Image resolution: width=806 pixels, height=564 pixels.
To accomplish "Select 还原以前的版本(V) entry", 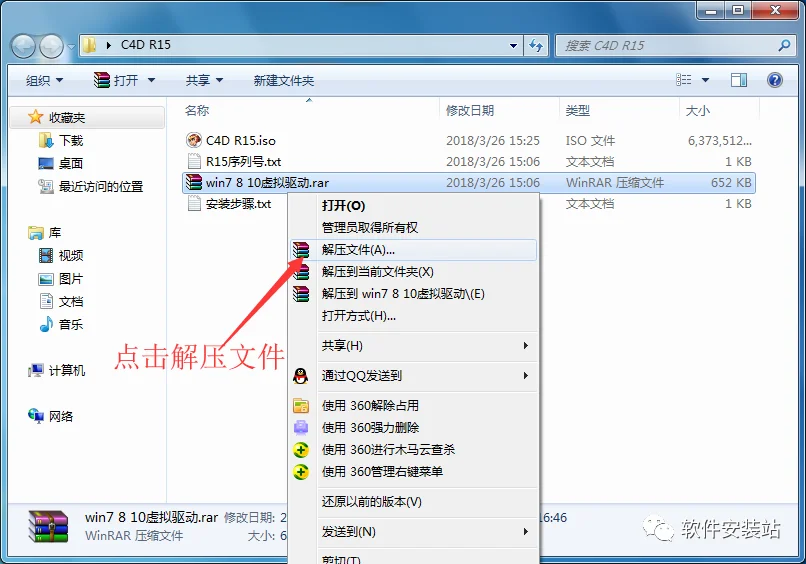I will tap(372, 502).
